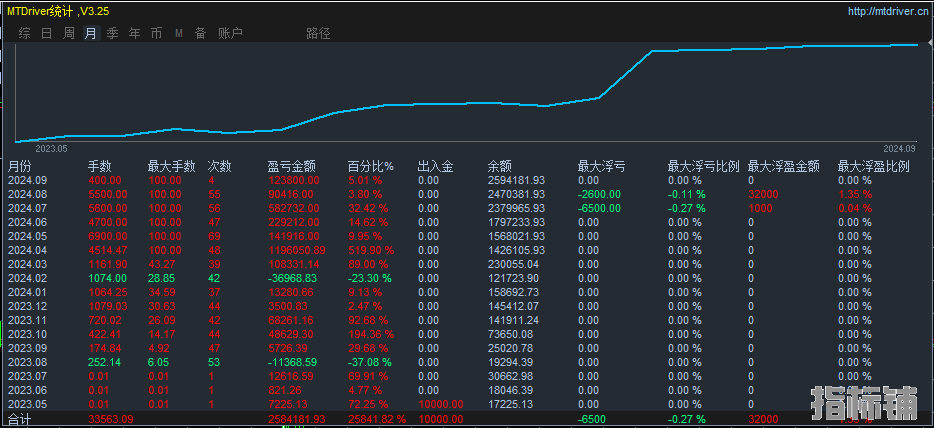Select the 币 currency tab
This screenshot has width=934, height=428.
(x=157, y=33)
